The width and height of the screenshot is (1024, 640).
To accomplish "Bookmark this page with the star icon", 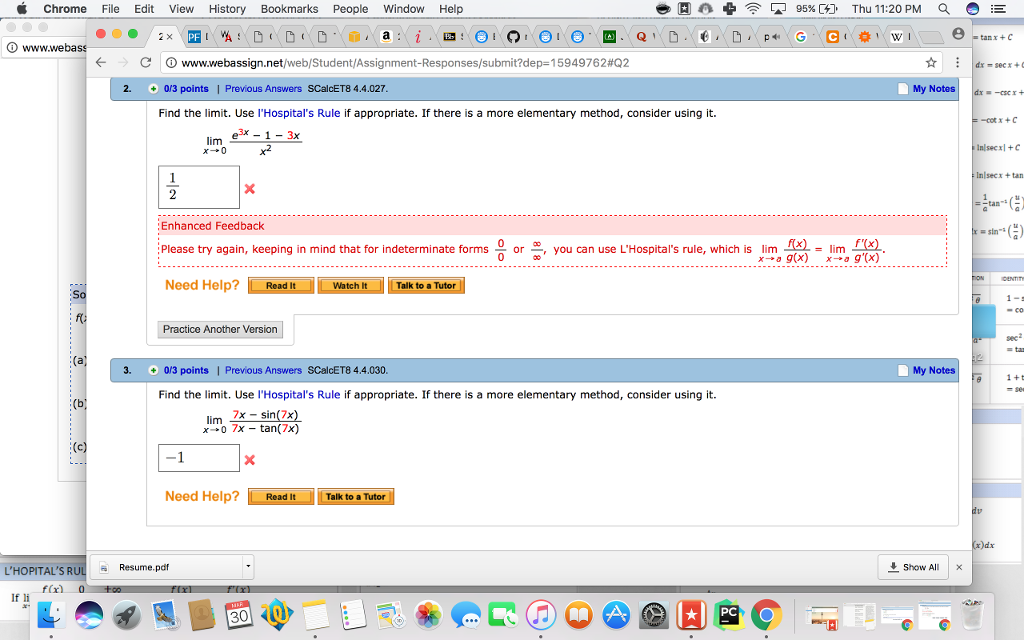I will [x=931, y=63].
